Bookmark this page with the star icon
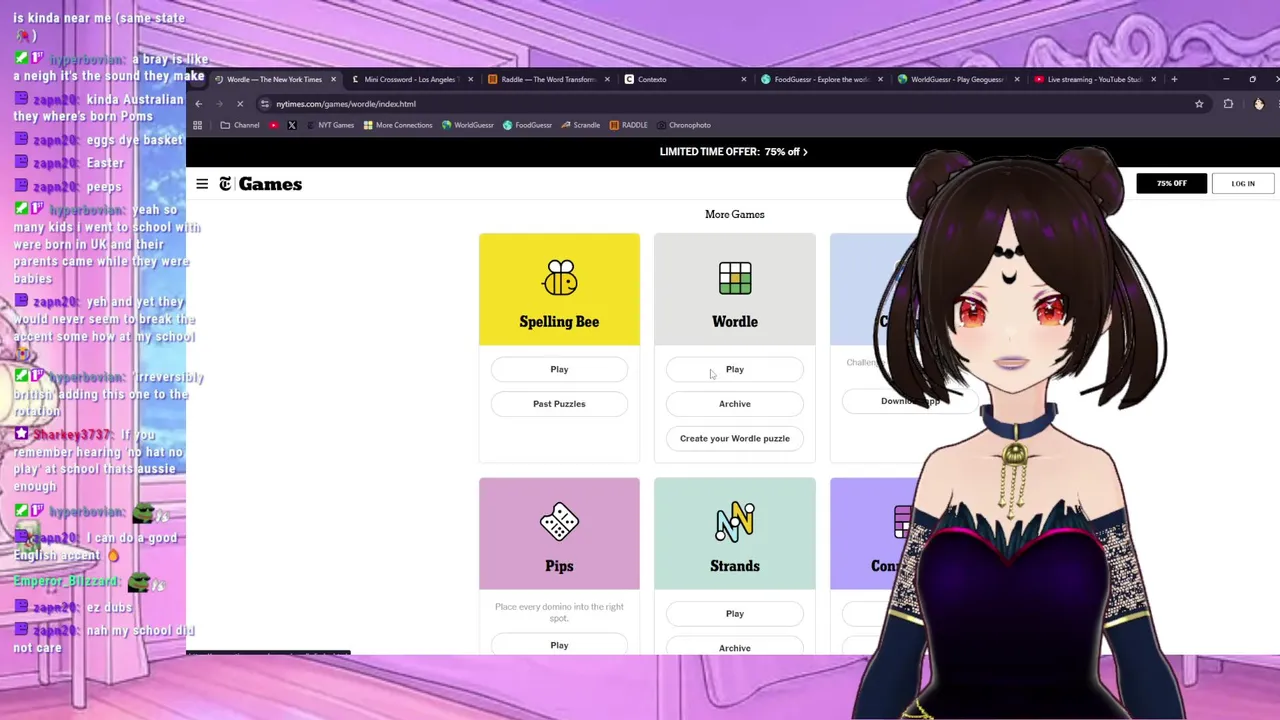1280x720 pixels. click(1199, 104)
